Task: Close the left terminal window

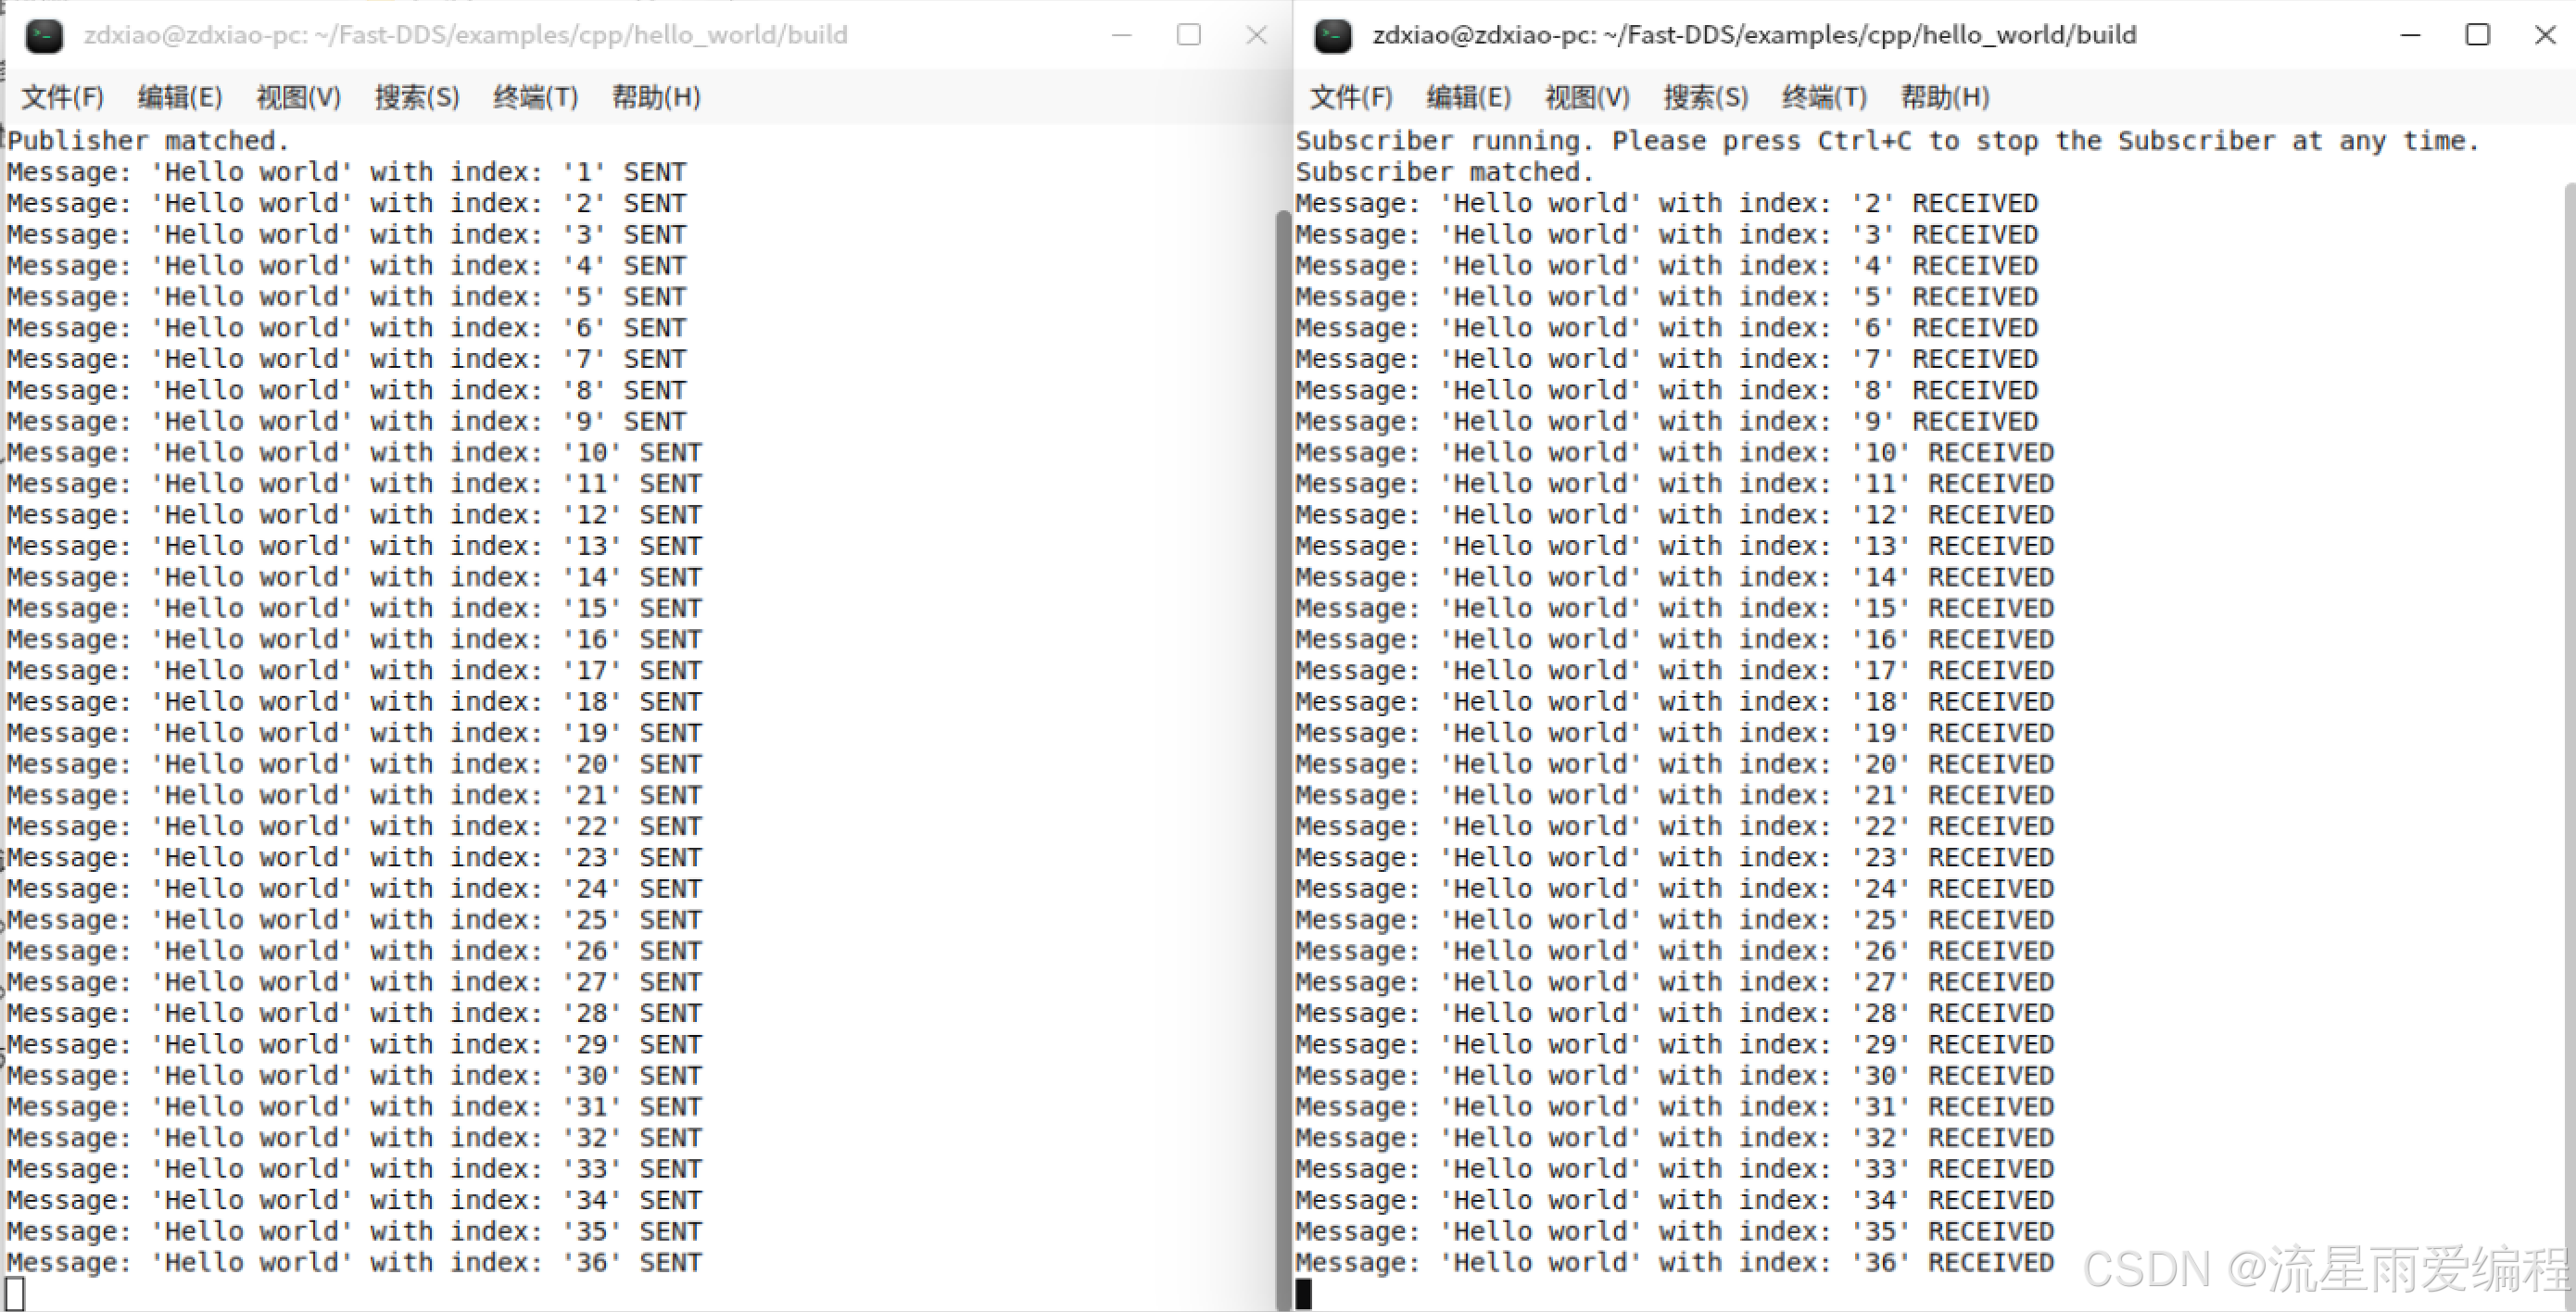Action: (1257, 35)
